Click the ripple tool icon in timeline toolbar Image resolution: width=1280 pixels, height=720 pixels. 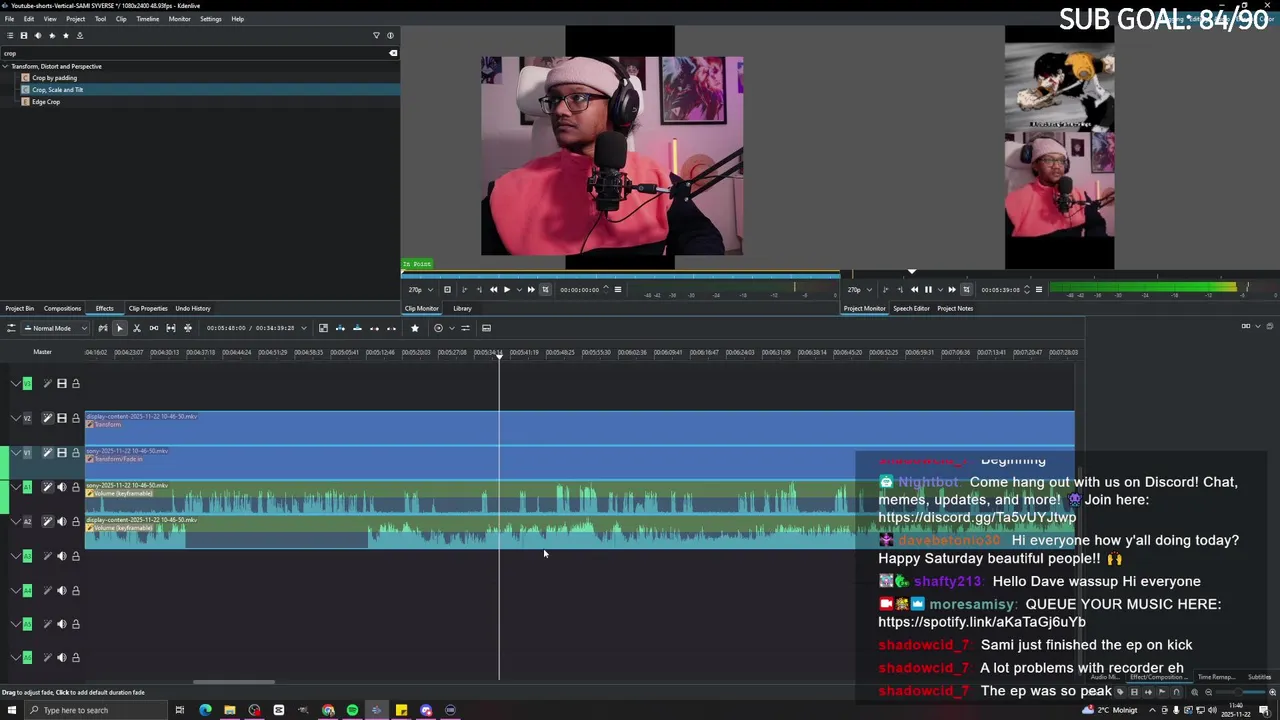coord(170,328)
